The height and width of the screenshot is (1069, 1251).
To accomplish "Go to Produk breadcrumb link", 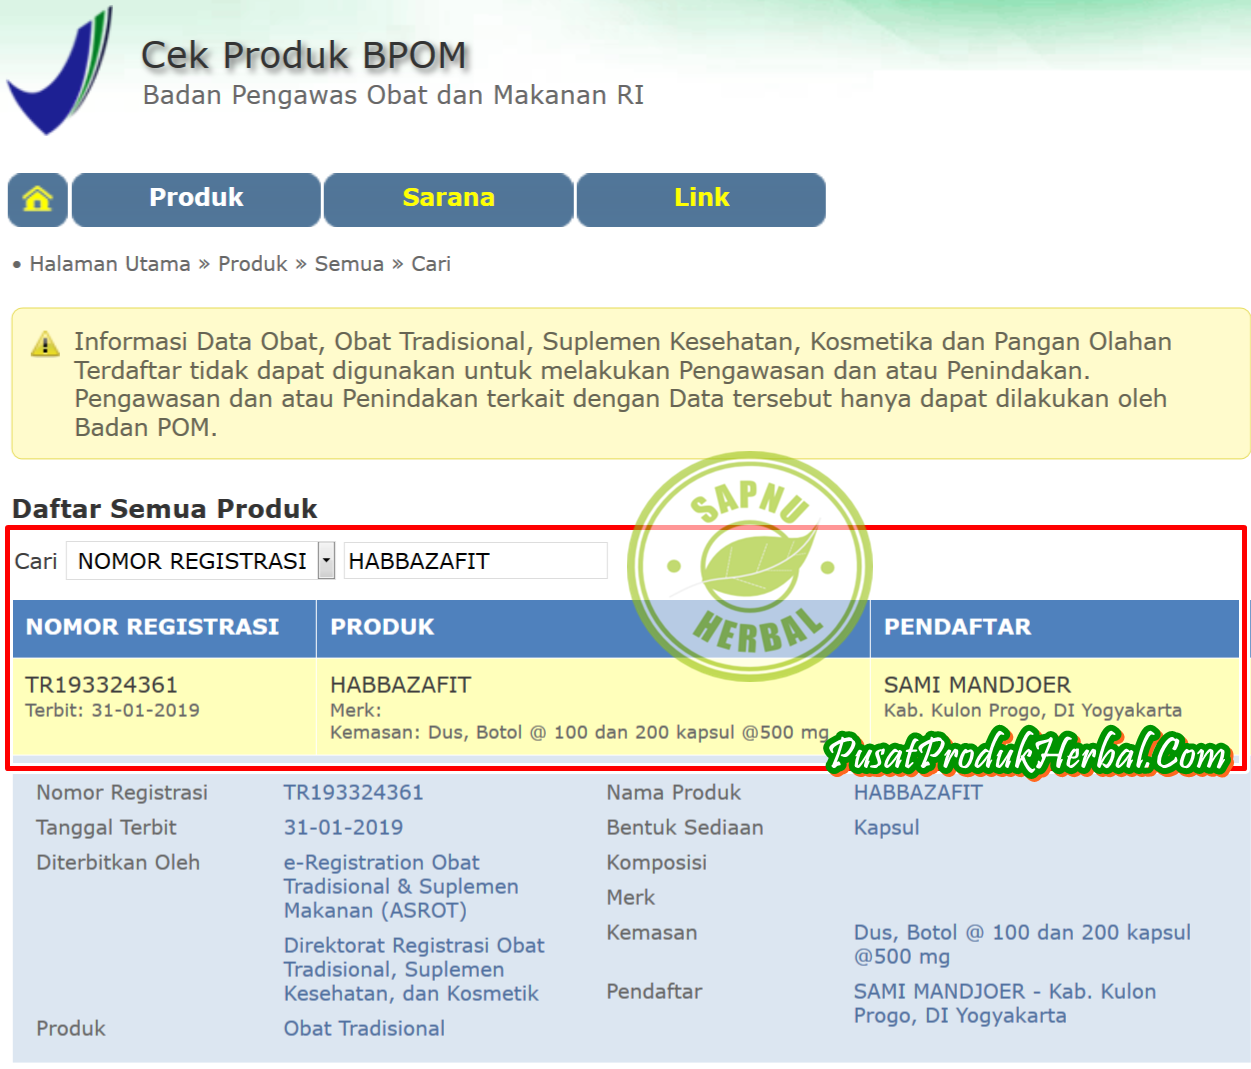I will [253, 264].
